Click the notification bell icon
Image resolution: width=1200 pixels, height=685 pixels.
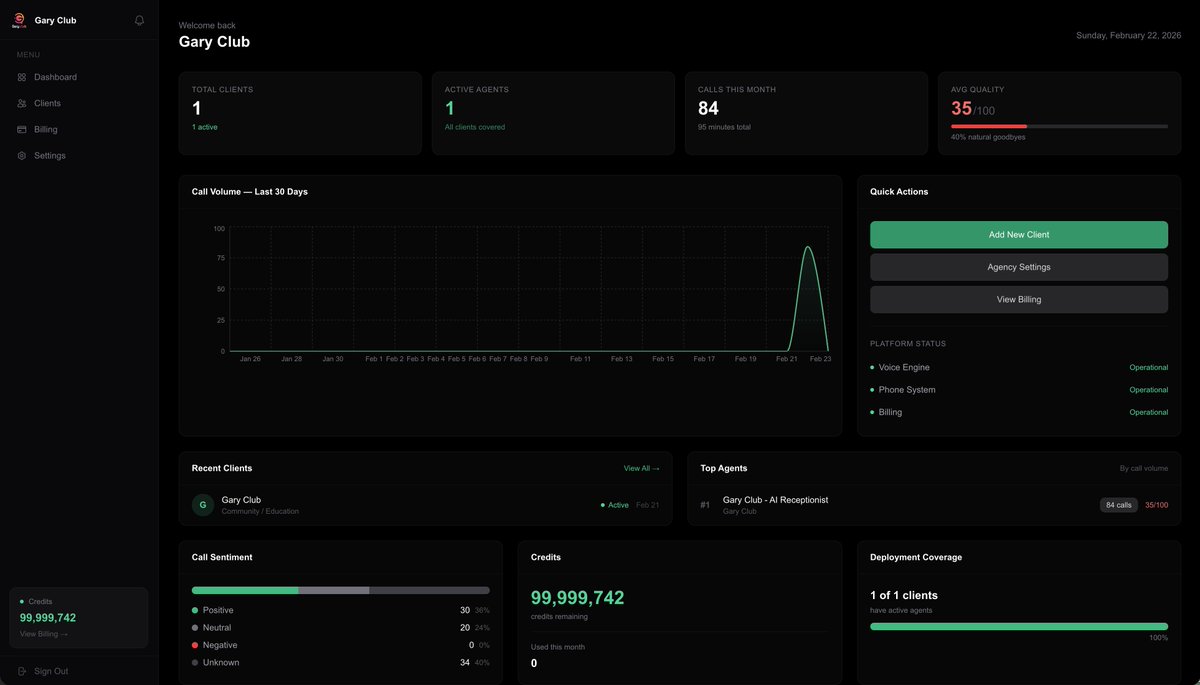click(138, 19)
